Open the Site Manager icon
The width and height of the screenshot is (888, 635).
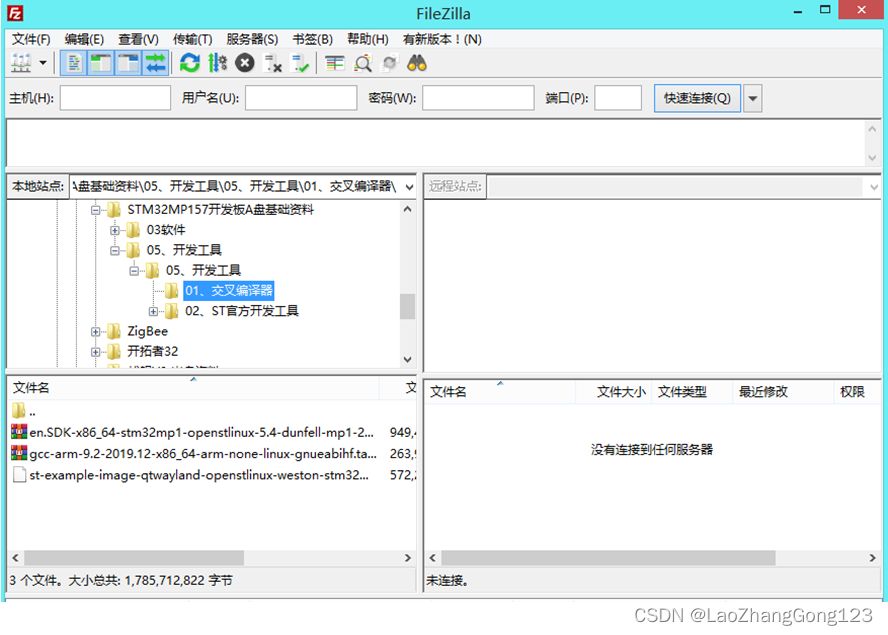(21, 63)
